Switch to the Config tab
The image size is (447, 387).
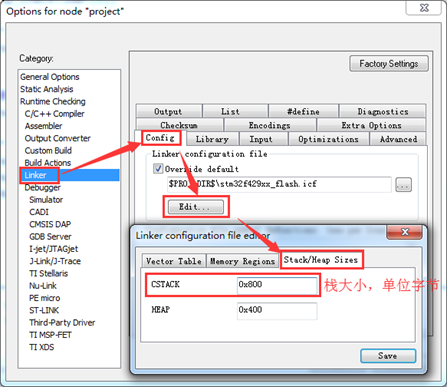tap(160, 138)
